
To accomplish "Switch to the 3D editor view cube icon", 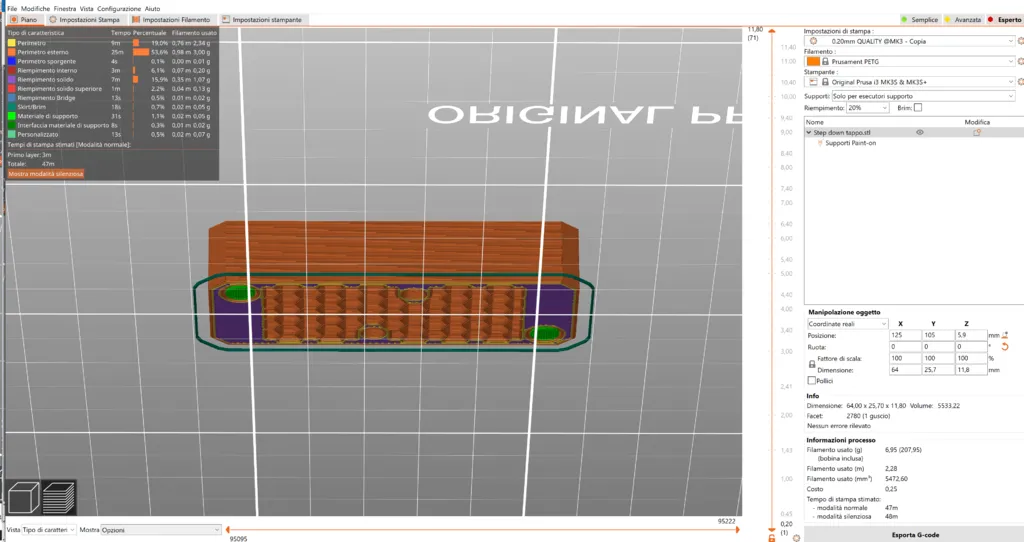I will pyautogui.click(x=24, y=497).
